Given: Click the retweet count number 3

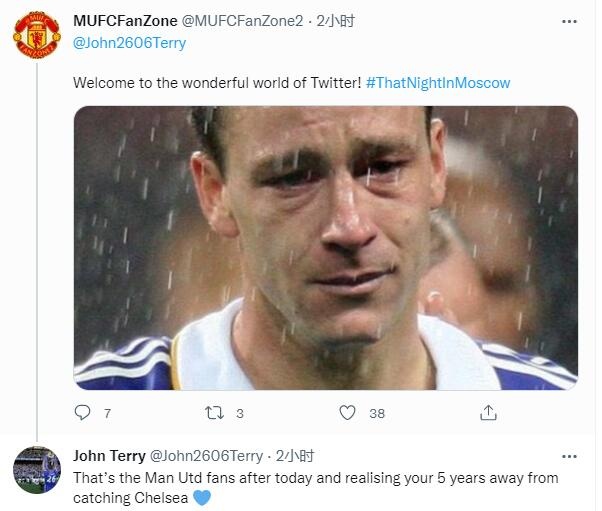Looking at the screenshot, I should point(239,413).
